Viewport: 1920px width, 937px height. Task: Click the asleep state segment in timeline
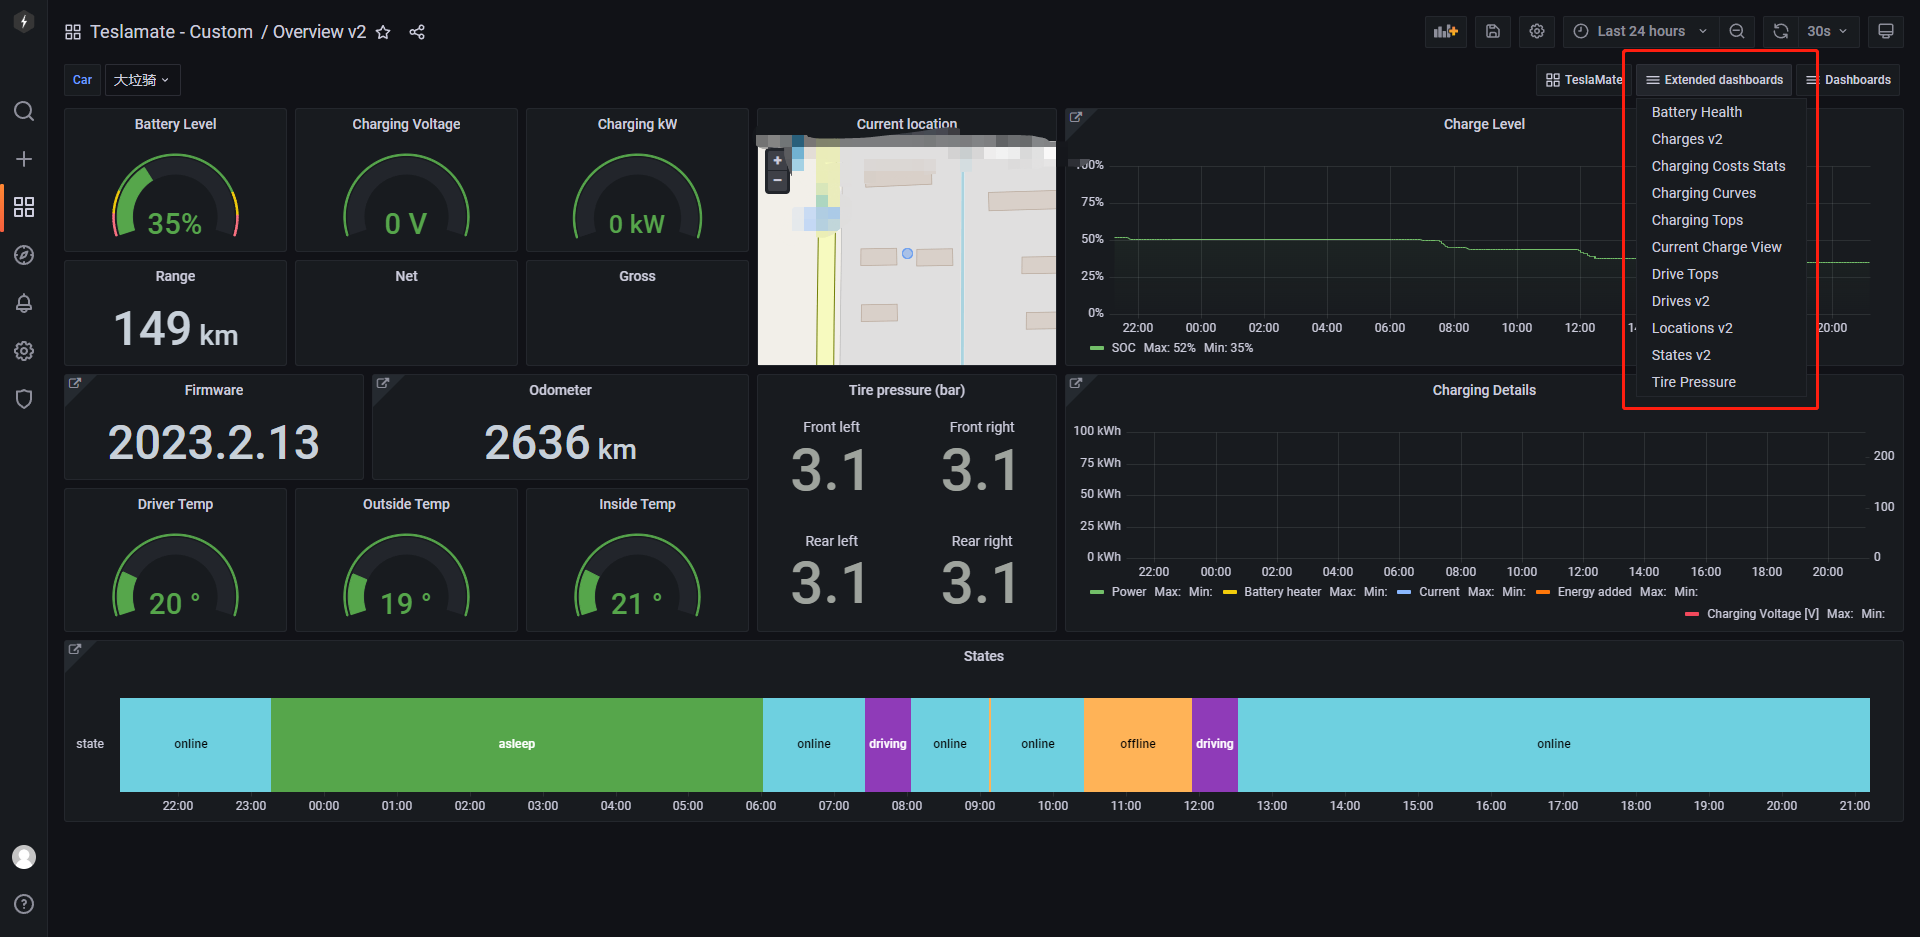517,744
